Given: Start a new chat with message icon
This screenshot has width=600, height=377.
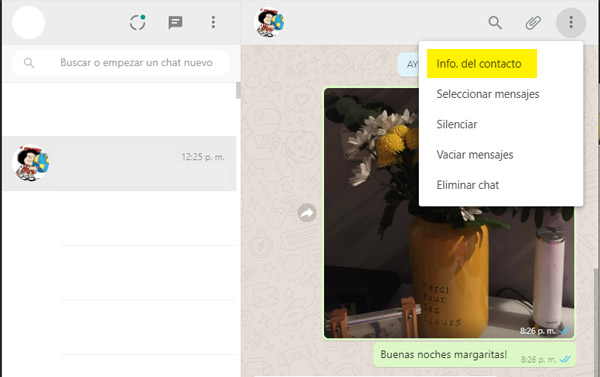Looking at the screenshot, I should [x=175, y=23].
